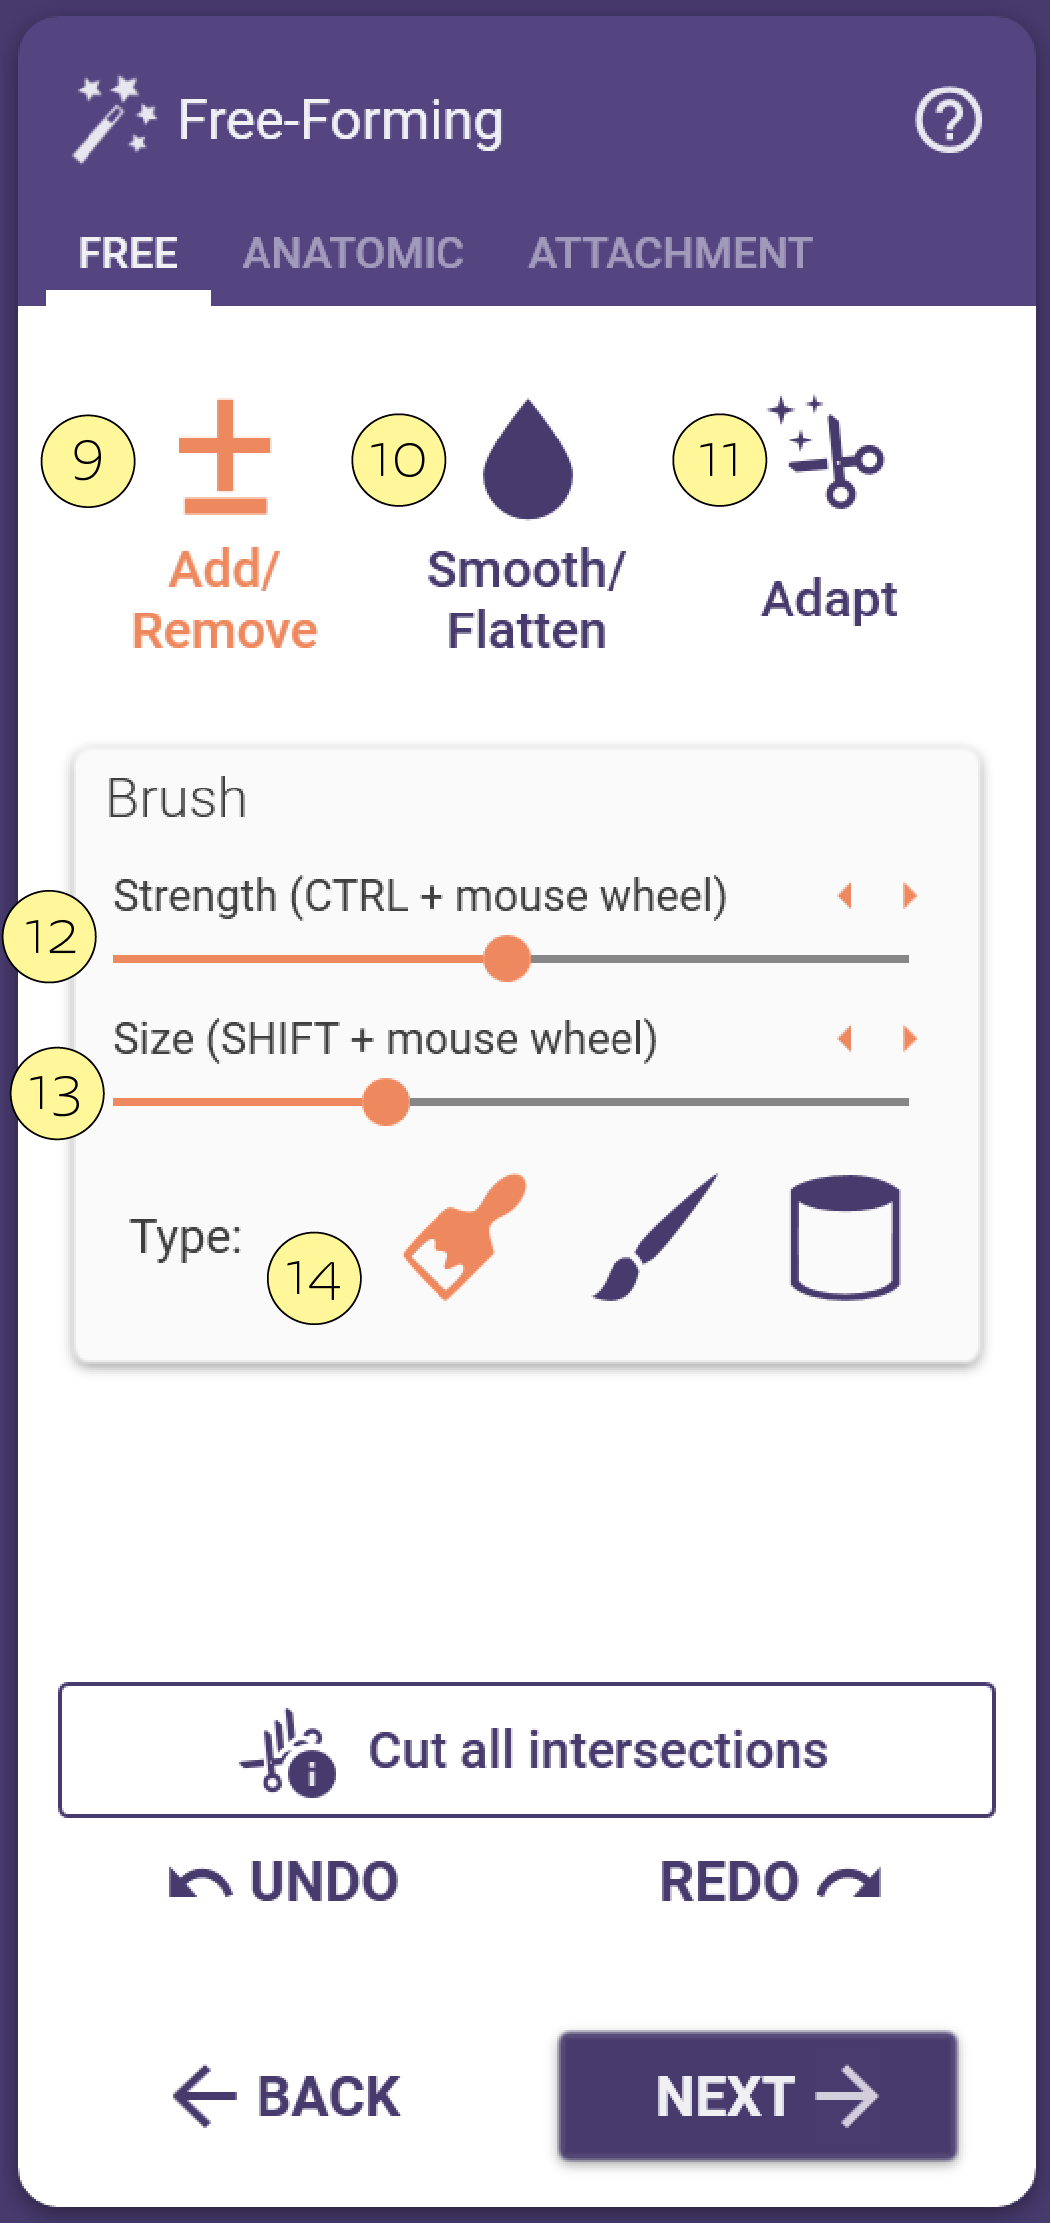The image size is (1051, 2224).
Task: Open the FREE tab
Action: pos(128,253)
